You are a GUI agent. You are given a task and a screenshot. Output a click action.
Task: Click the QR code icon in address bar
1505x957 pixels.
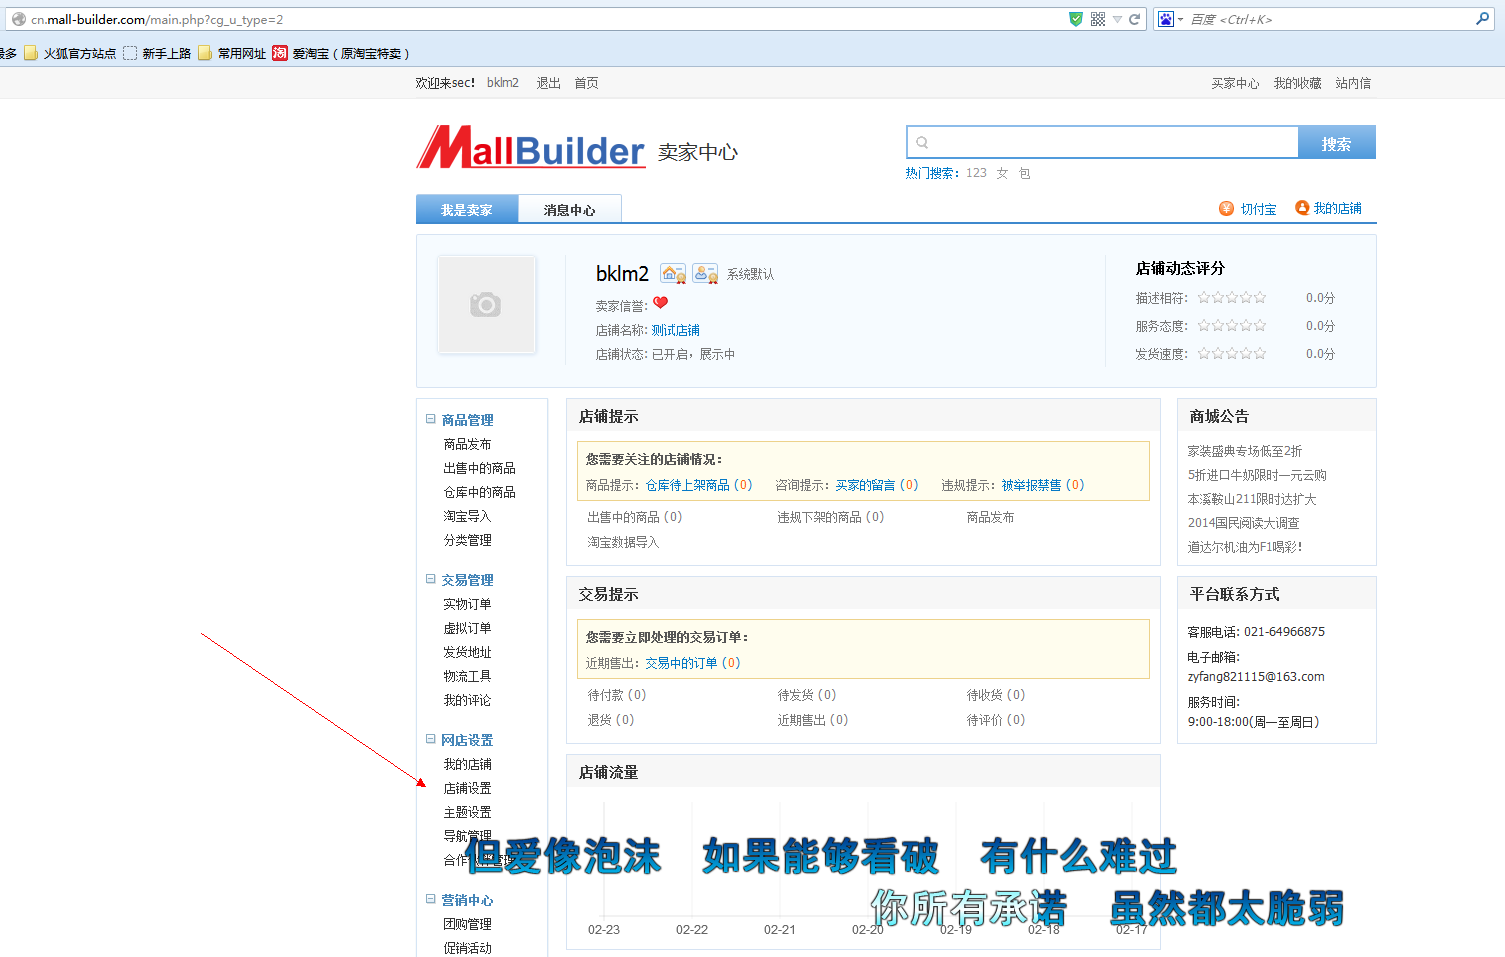pyautogui.click(x=1098, y=19)
